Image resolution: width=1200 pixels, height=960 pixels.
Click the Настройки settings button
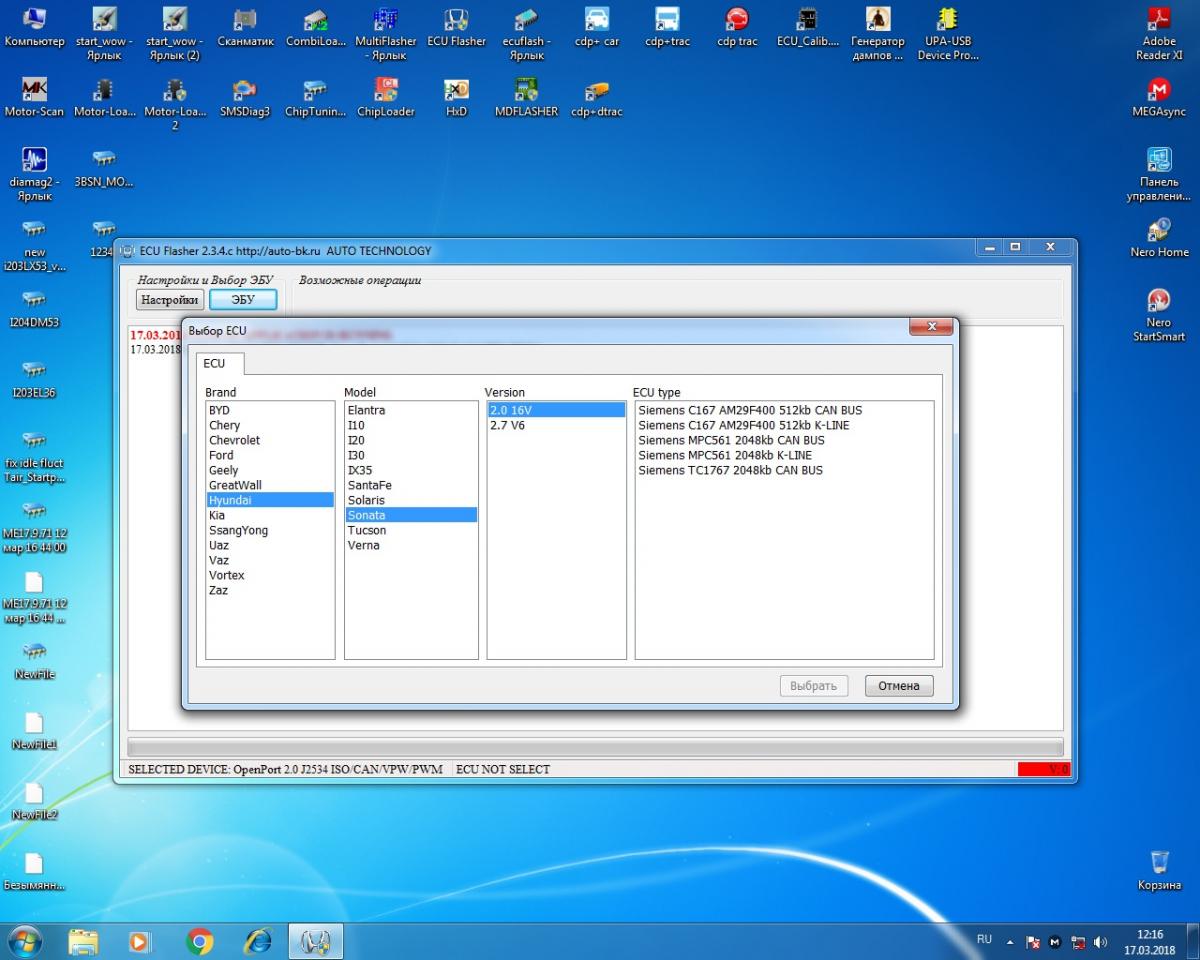170,300
